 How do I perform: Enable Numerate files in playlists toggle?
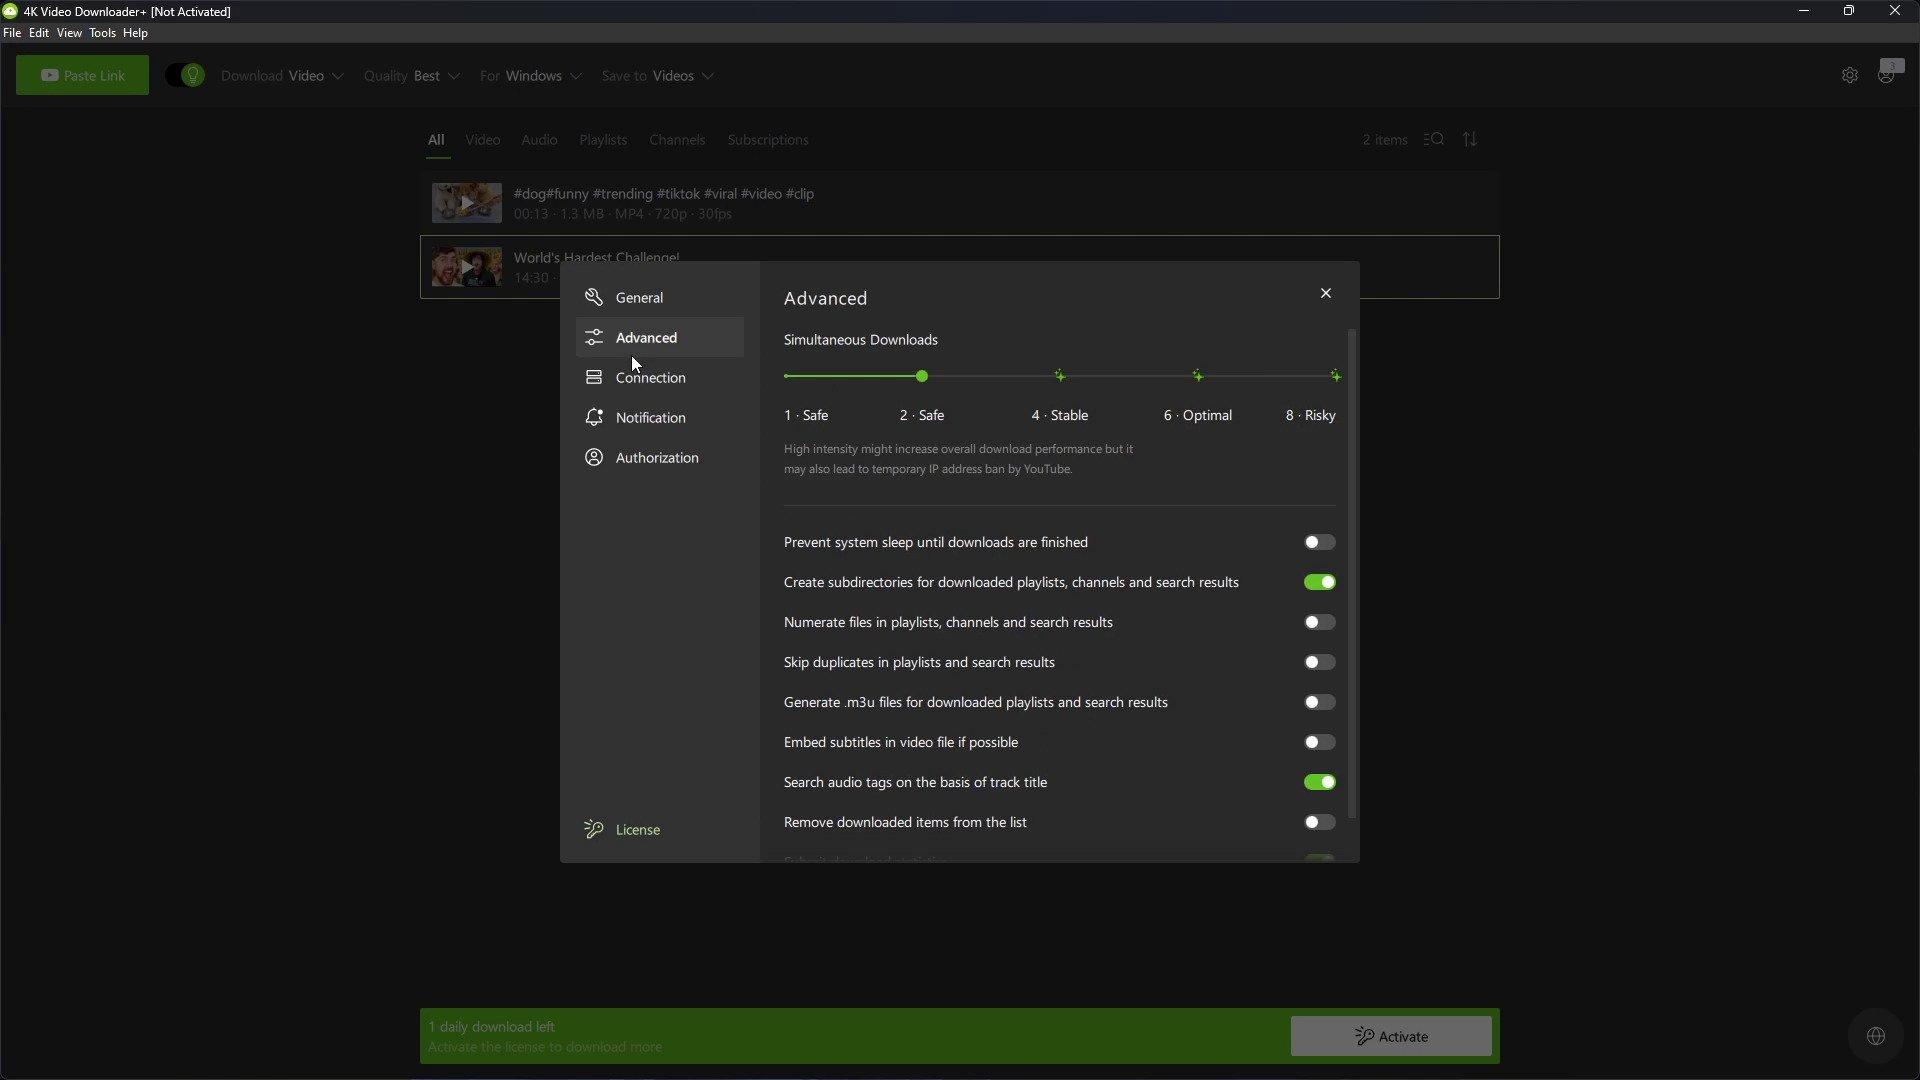click(x=1319, y=622)
